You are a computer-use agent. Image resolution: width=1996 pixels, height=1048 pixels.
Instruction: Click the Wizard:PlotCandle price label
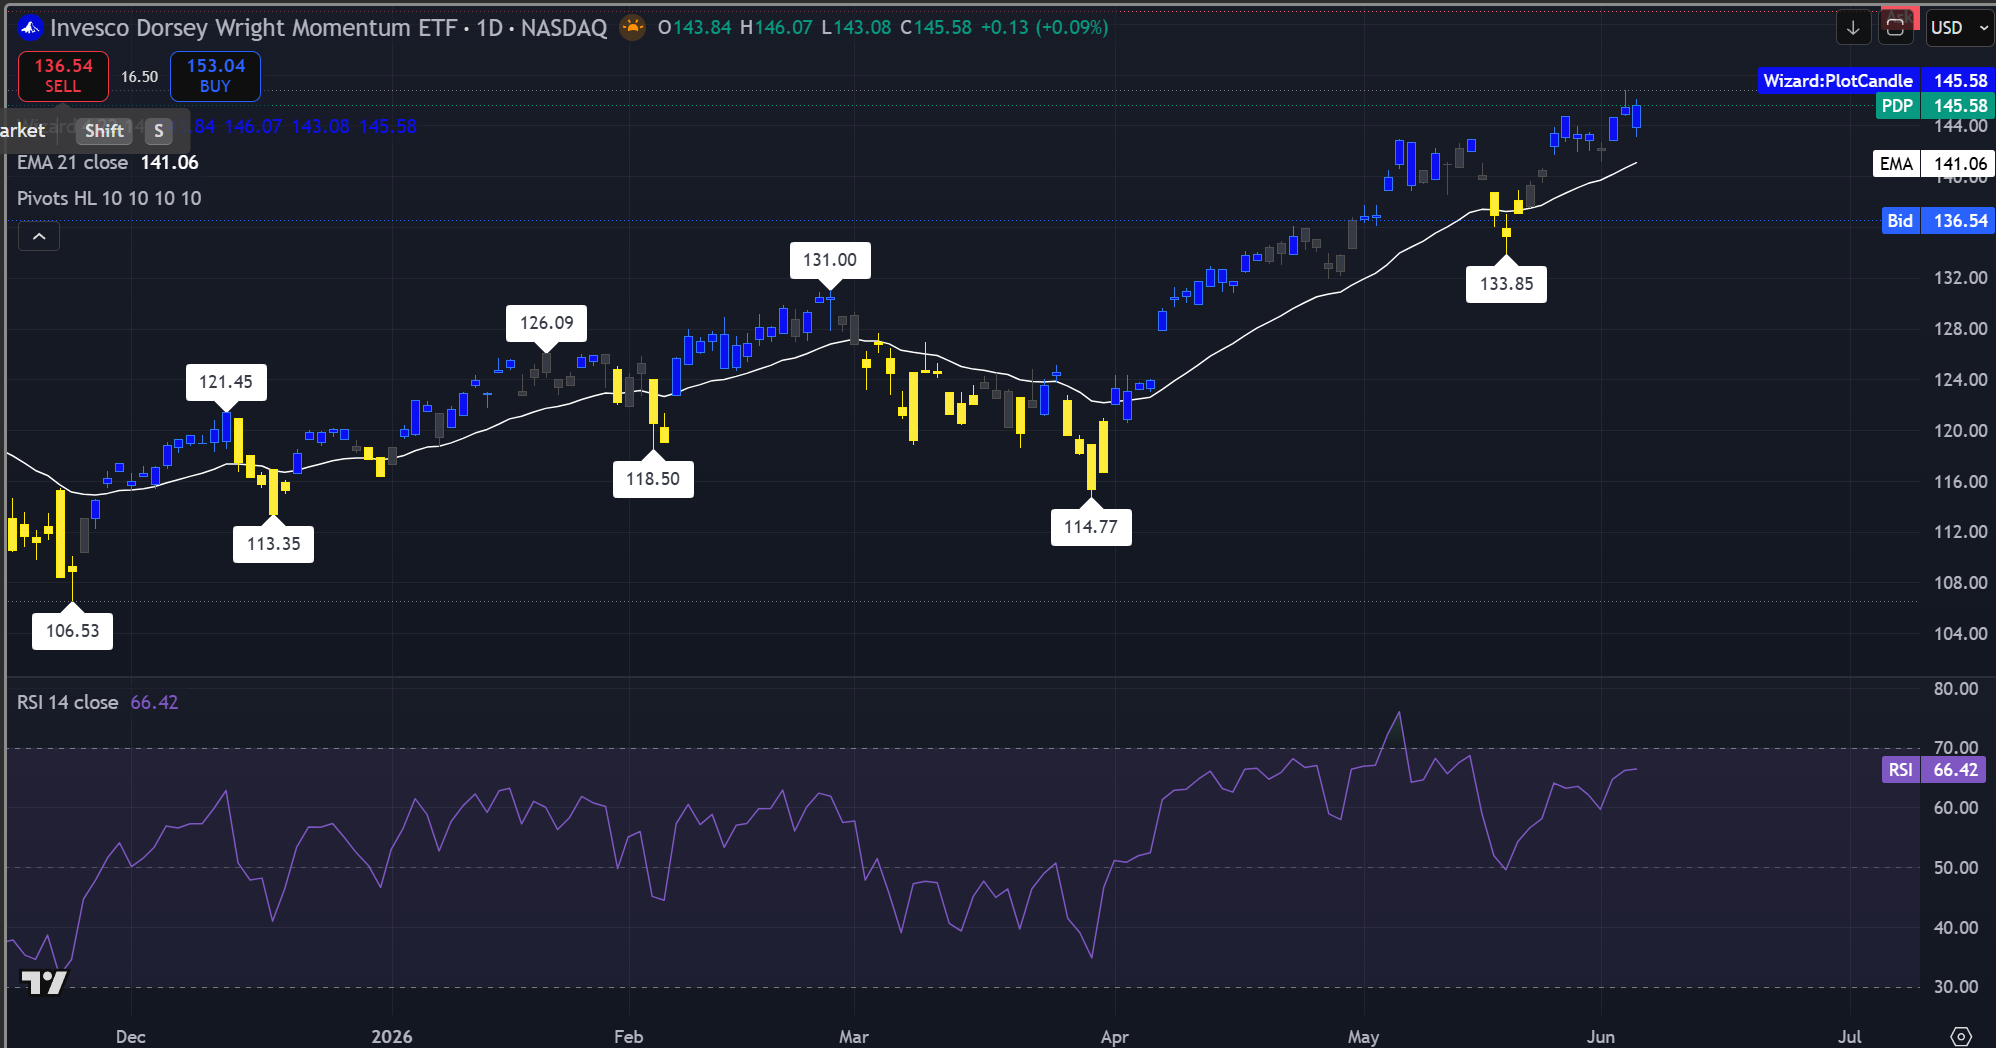[1837, 81]
